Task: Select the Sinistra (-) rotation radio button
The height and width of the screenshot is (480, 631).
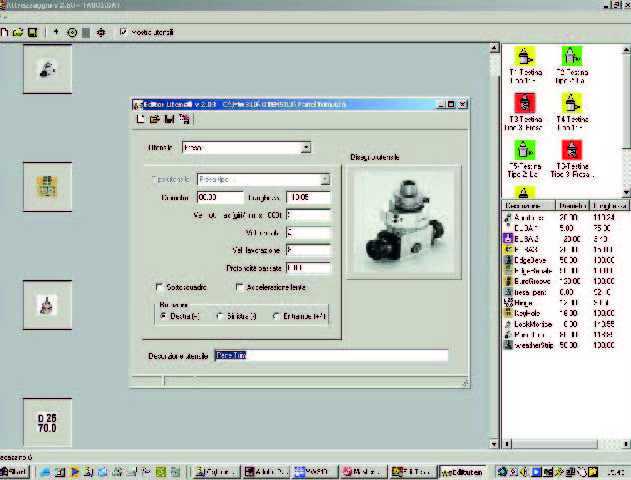Action: point(219,316)
